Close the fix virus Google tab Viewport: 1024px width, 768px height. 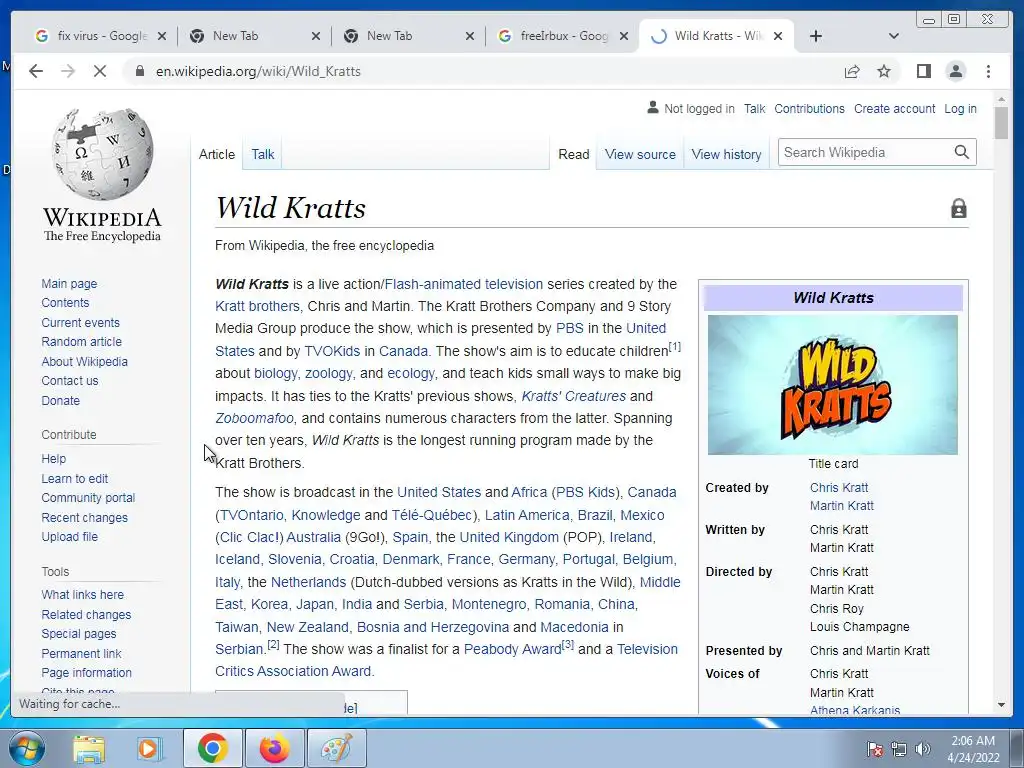point(162,36)
